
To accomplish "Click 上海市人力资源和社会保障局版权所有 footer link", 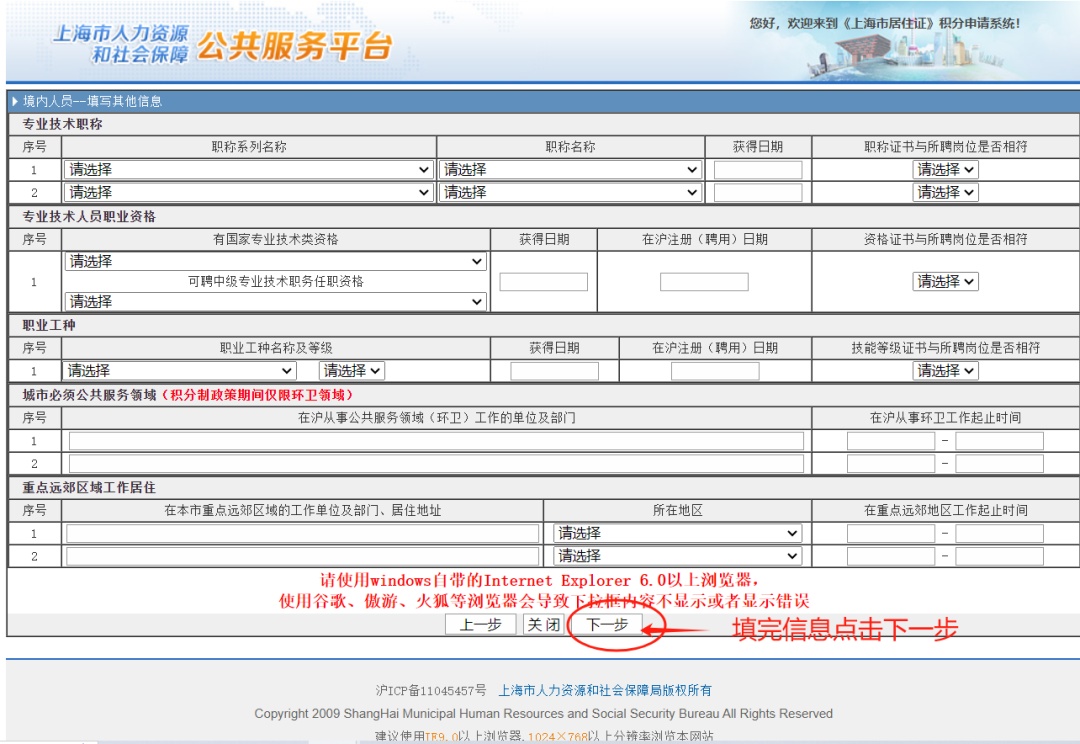I will (x=605, y=690).
